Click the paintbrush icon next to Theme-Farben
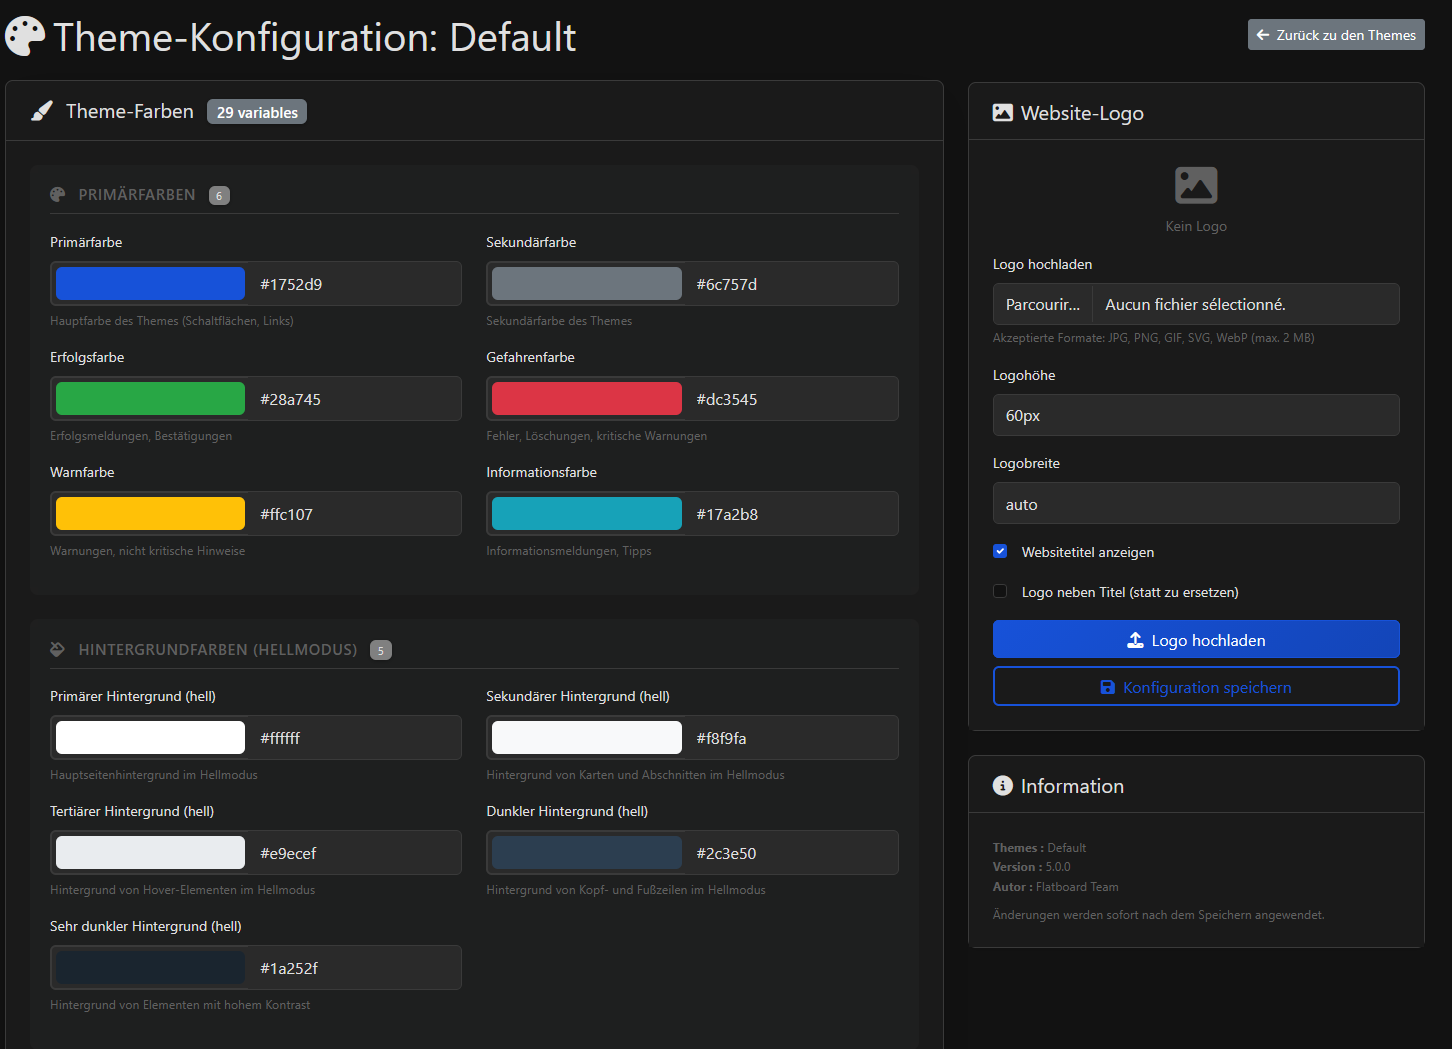Viewport: 1452px width, 1049px height. pyautogui.click(x=42, y=111)
